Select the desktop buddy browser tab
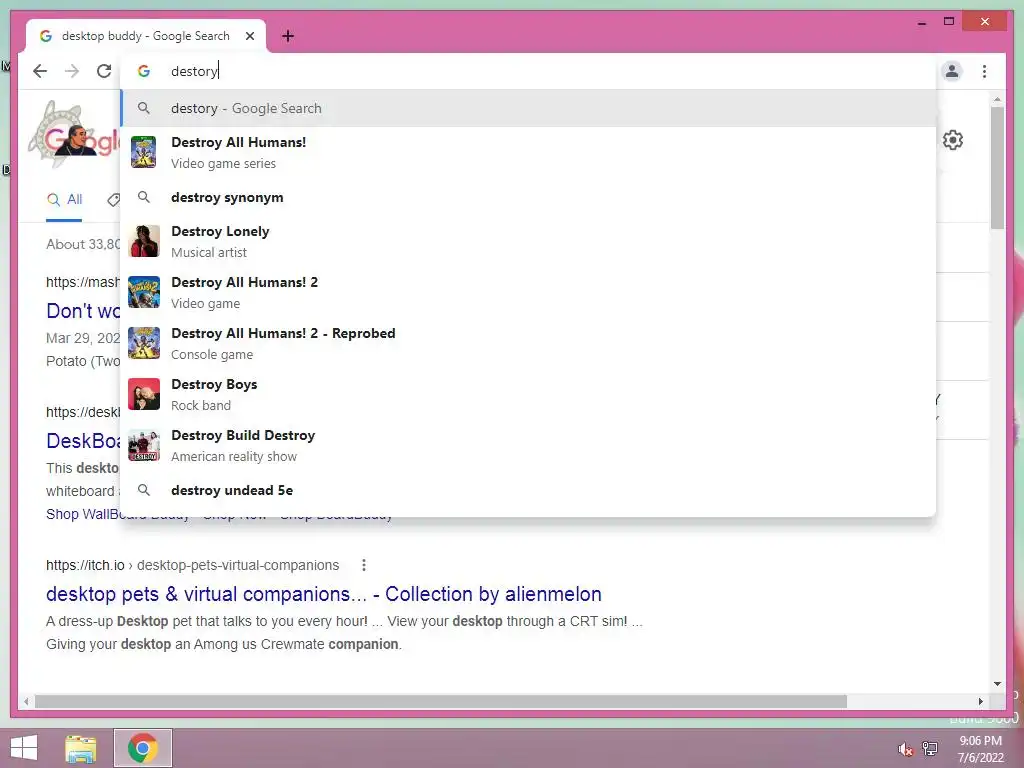Image resolution: width=1024 pixels, height=768 pixels. (x=146, y=36)
